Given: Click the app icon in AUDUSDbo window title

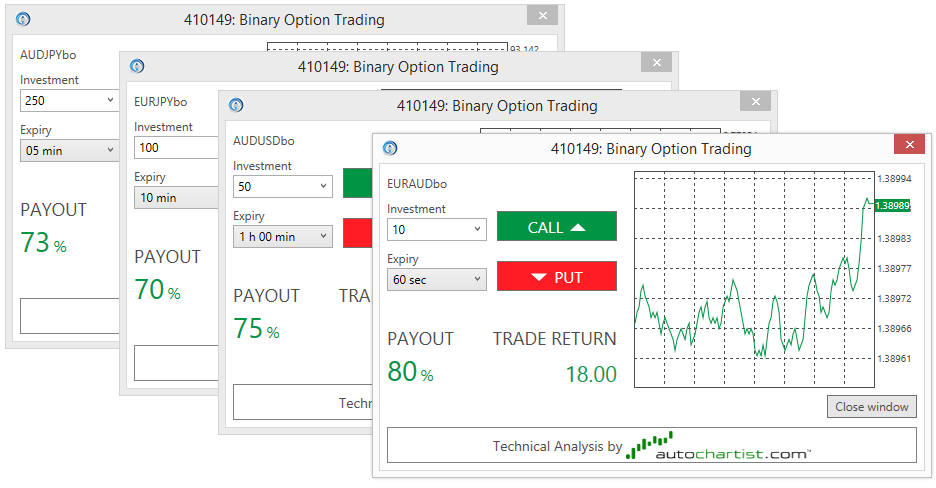Looking at the screenshot, I should tap(236, 105).
